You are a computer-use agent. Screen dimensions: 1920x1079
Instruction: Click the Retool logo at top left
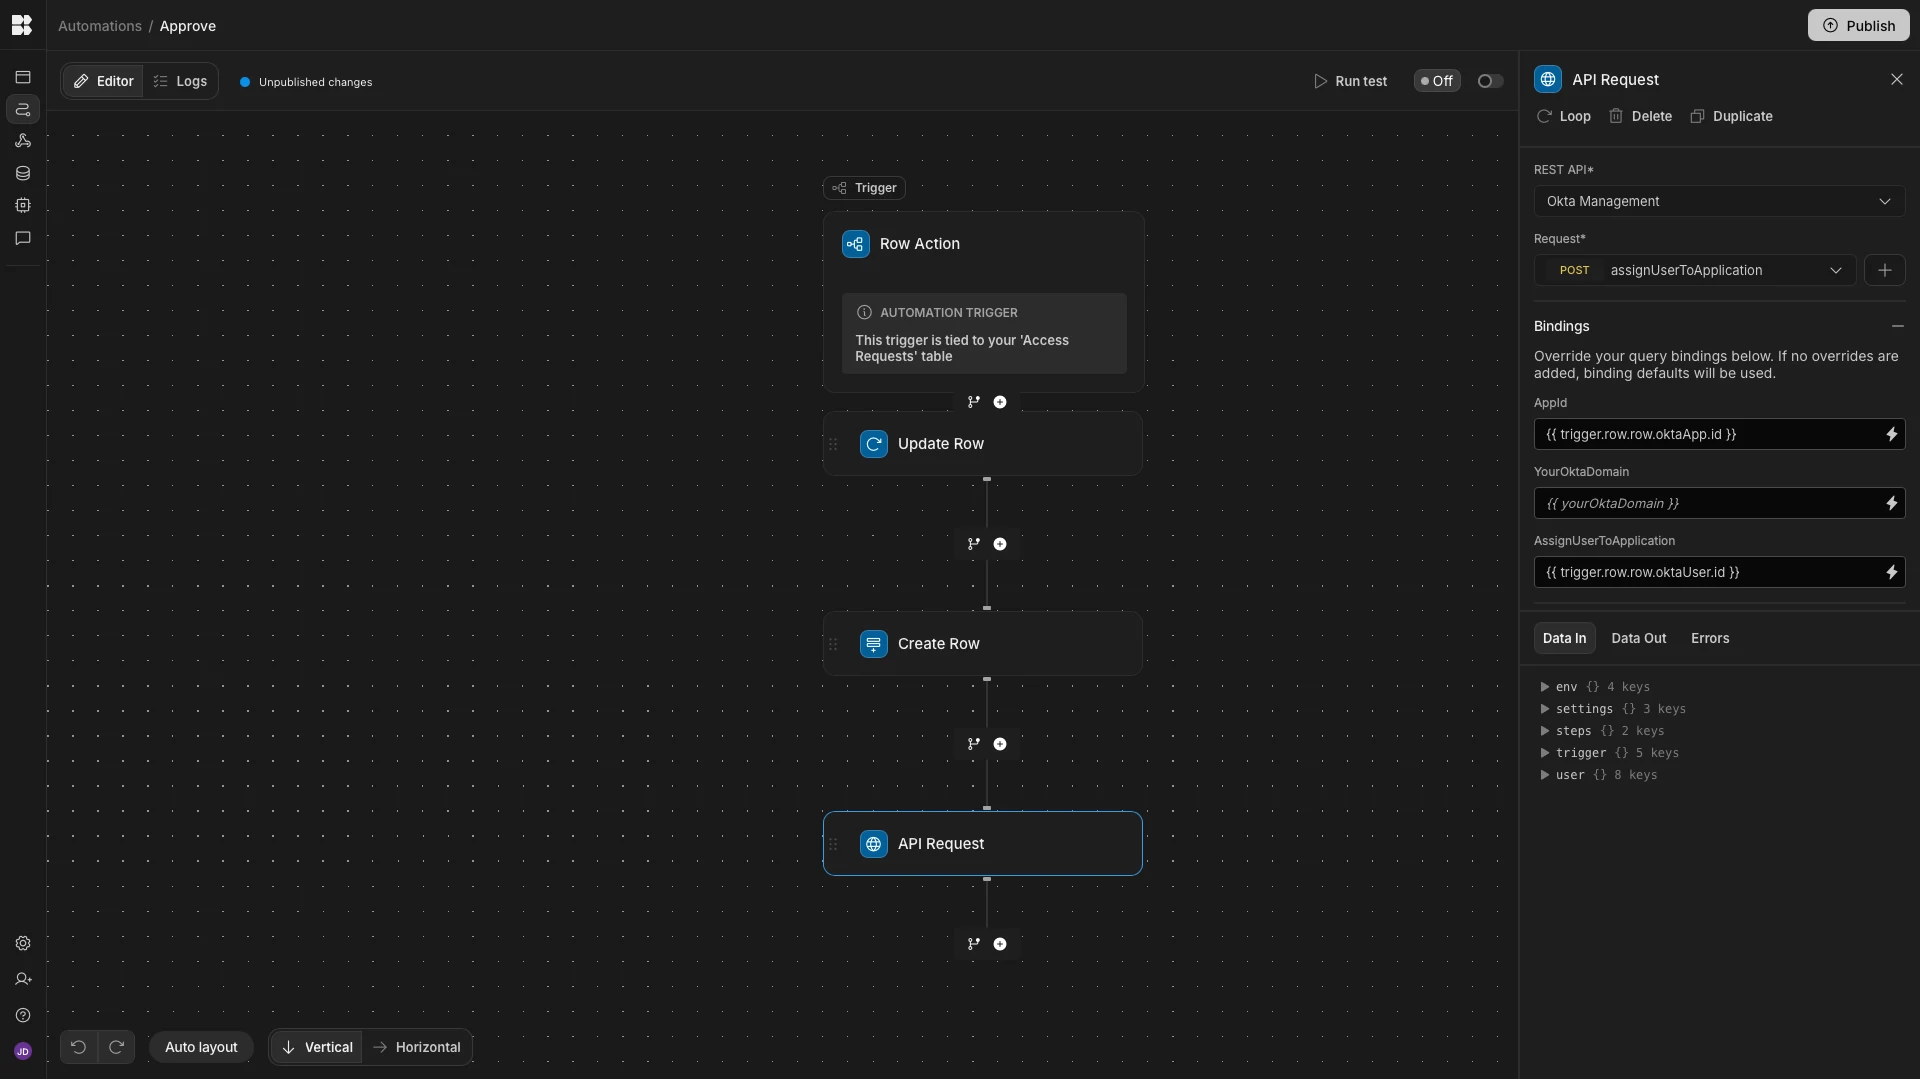point(21,25)
